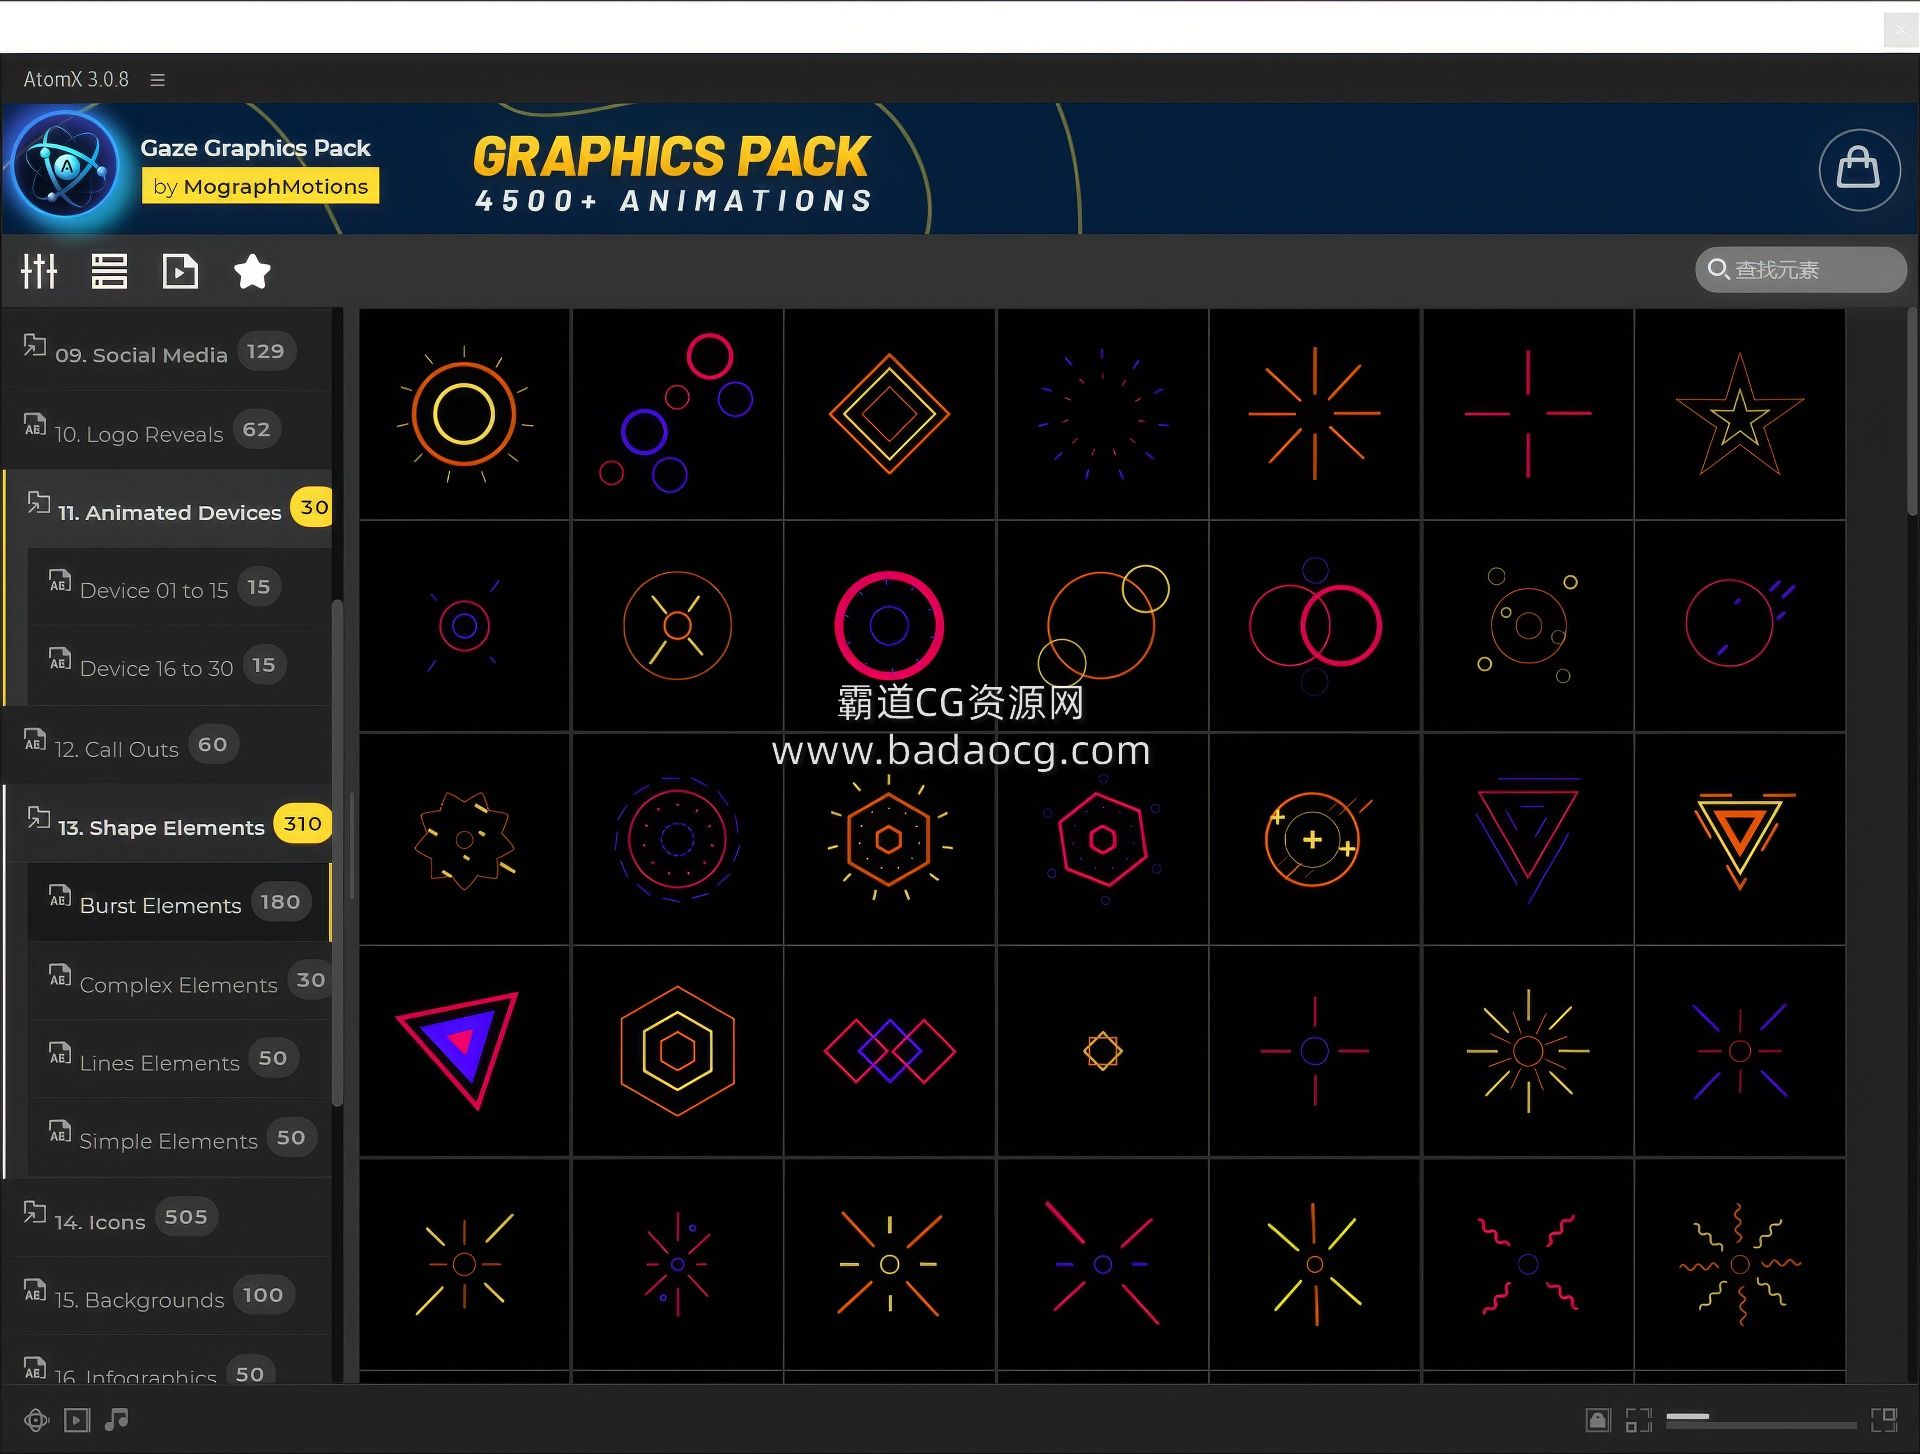Toggle the music note sound icon
Screen dimensions: 1920x1454
tap(117, 1419)
